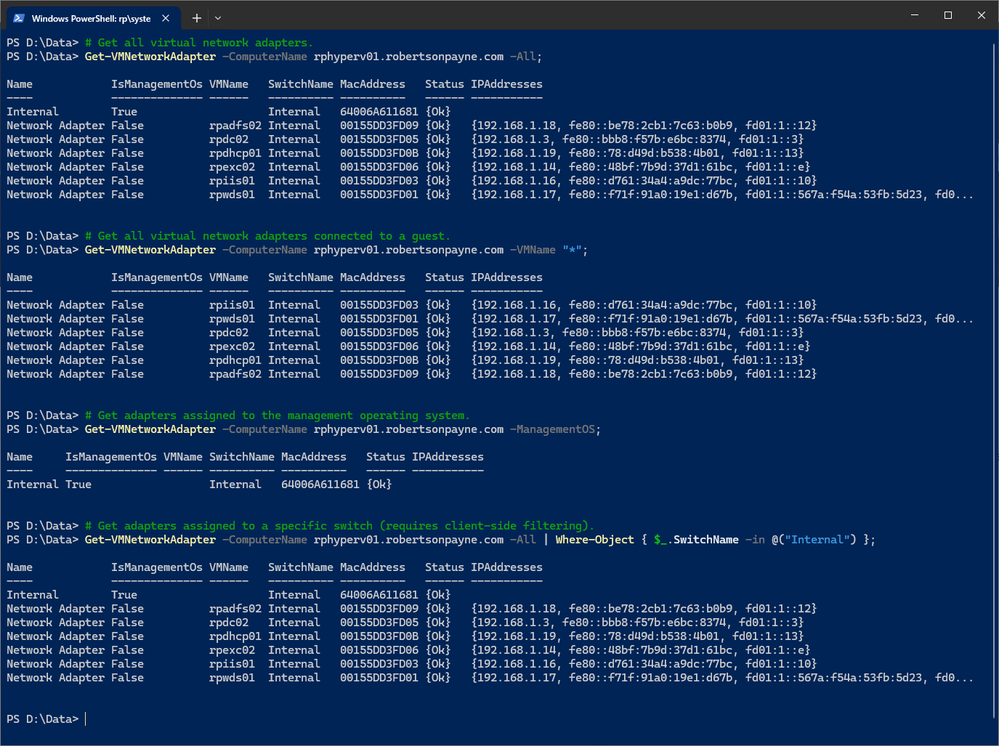
Task: Open a new tab with plus button
Action: pos(196,18)
